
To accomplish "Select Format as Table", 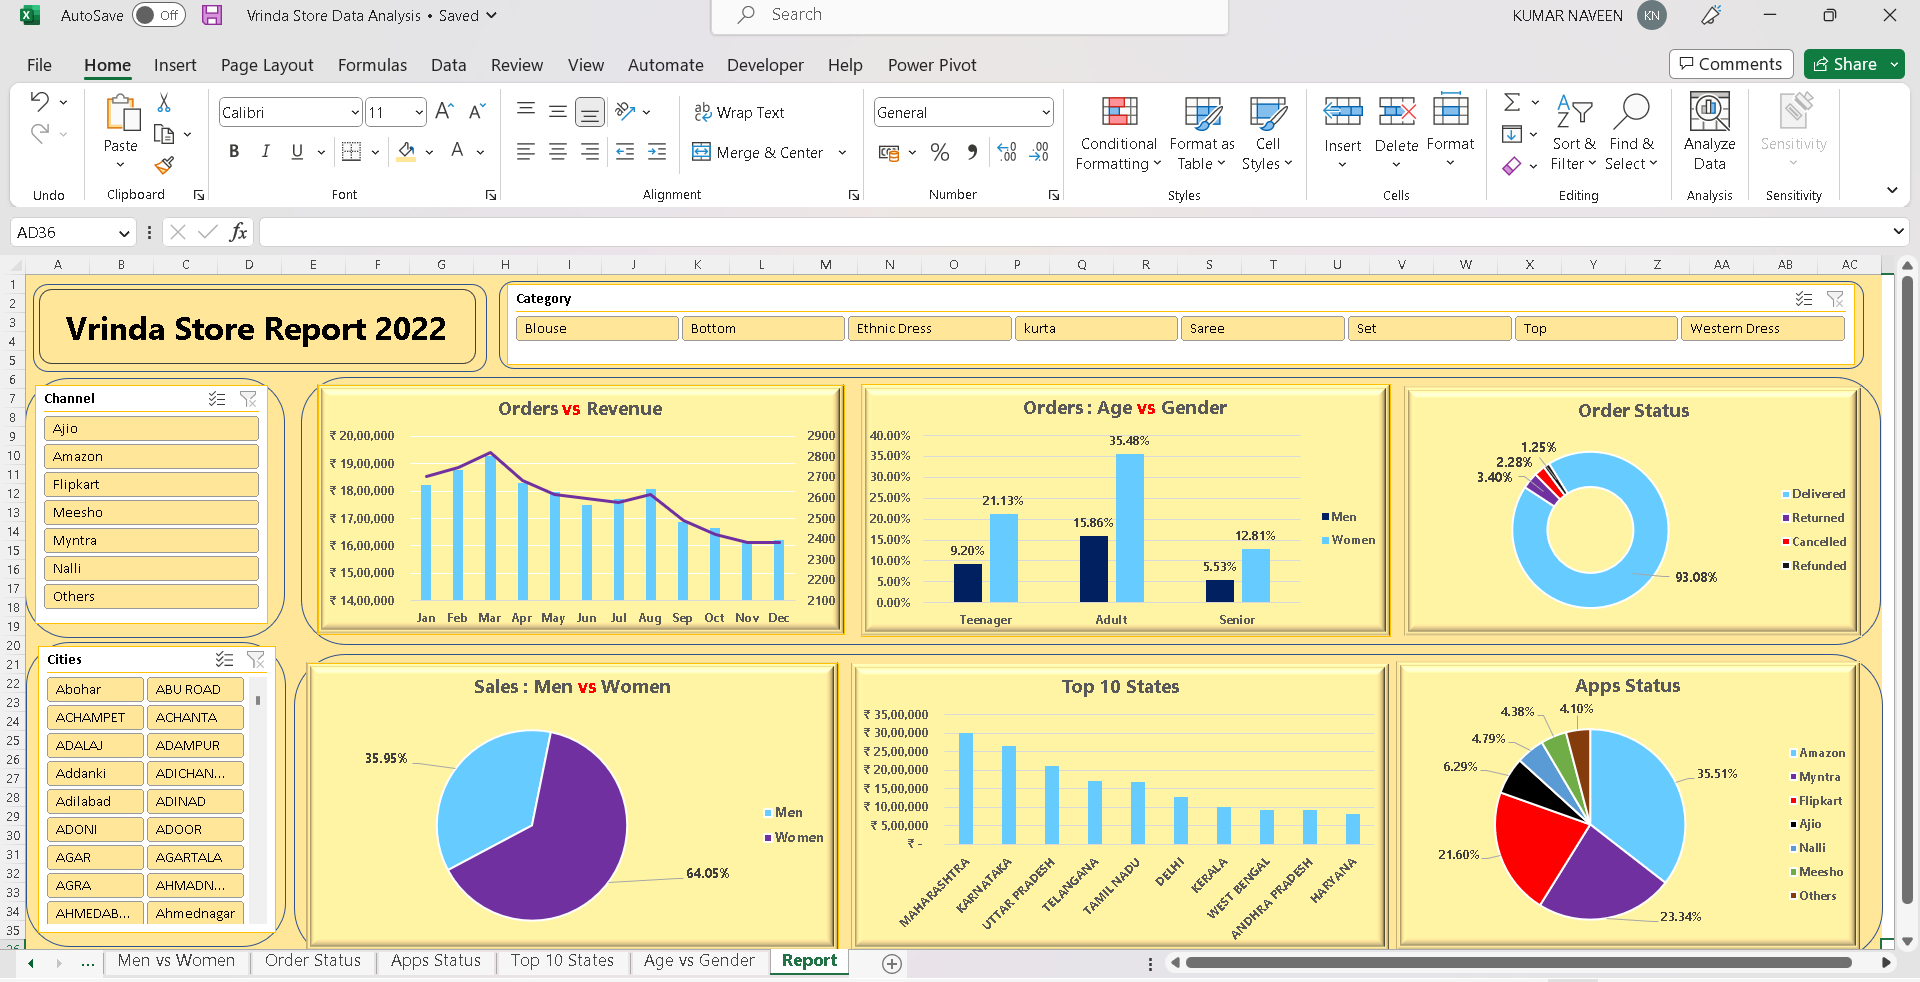I will coord(1201,133).
